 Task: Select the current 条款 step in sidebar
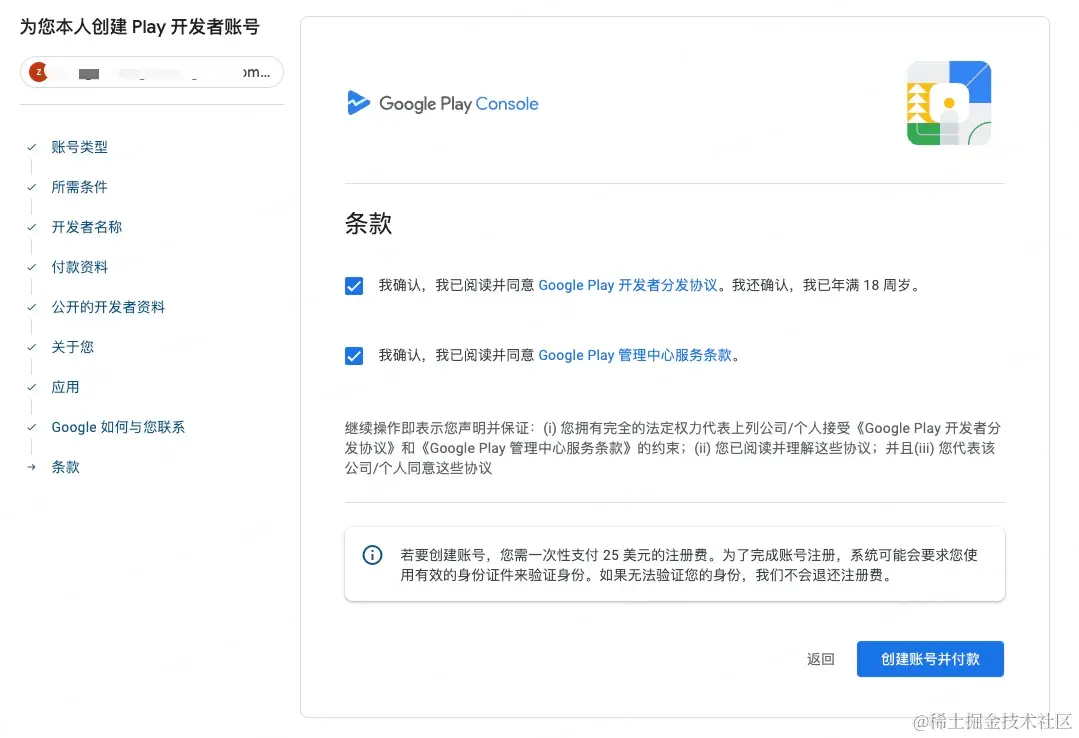click(65, 467)
